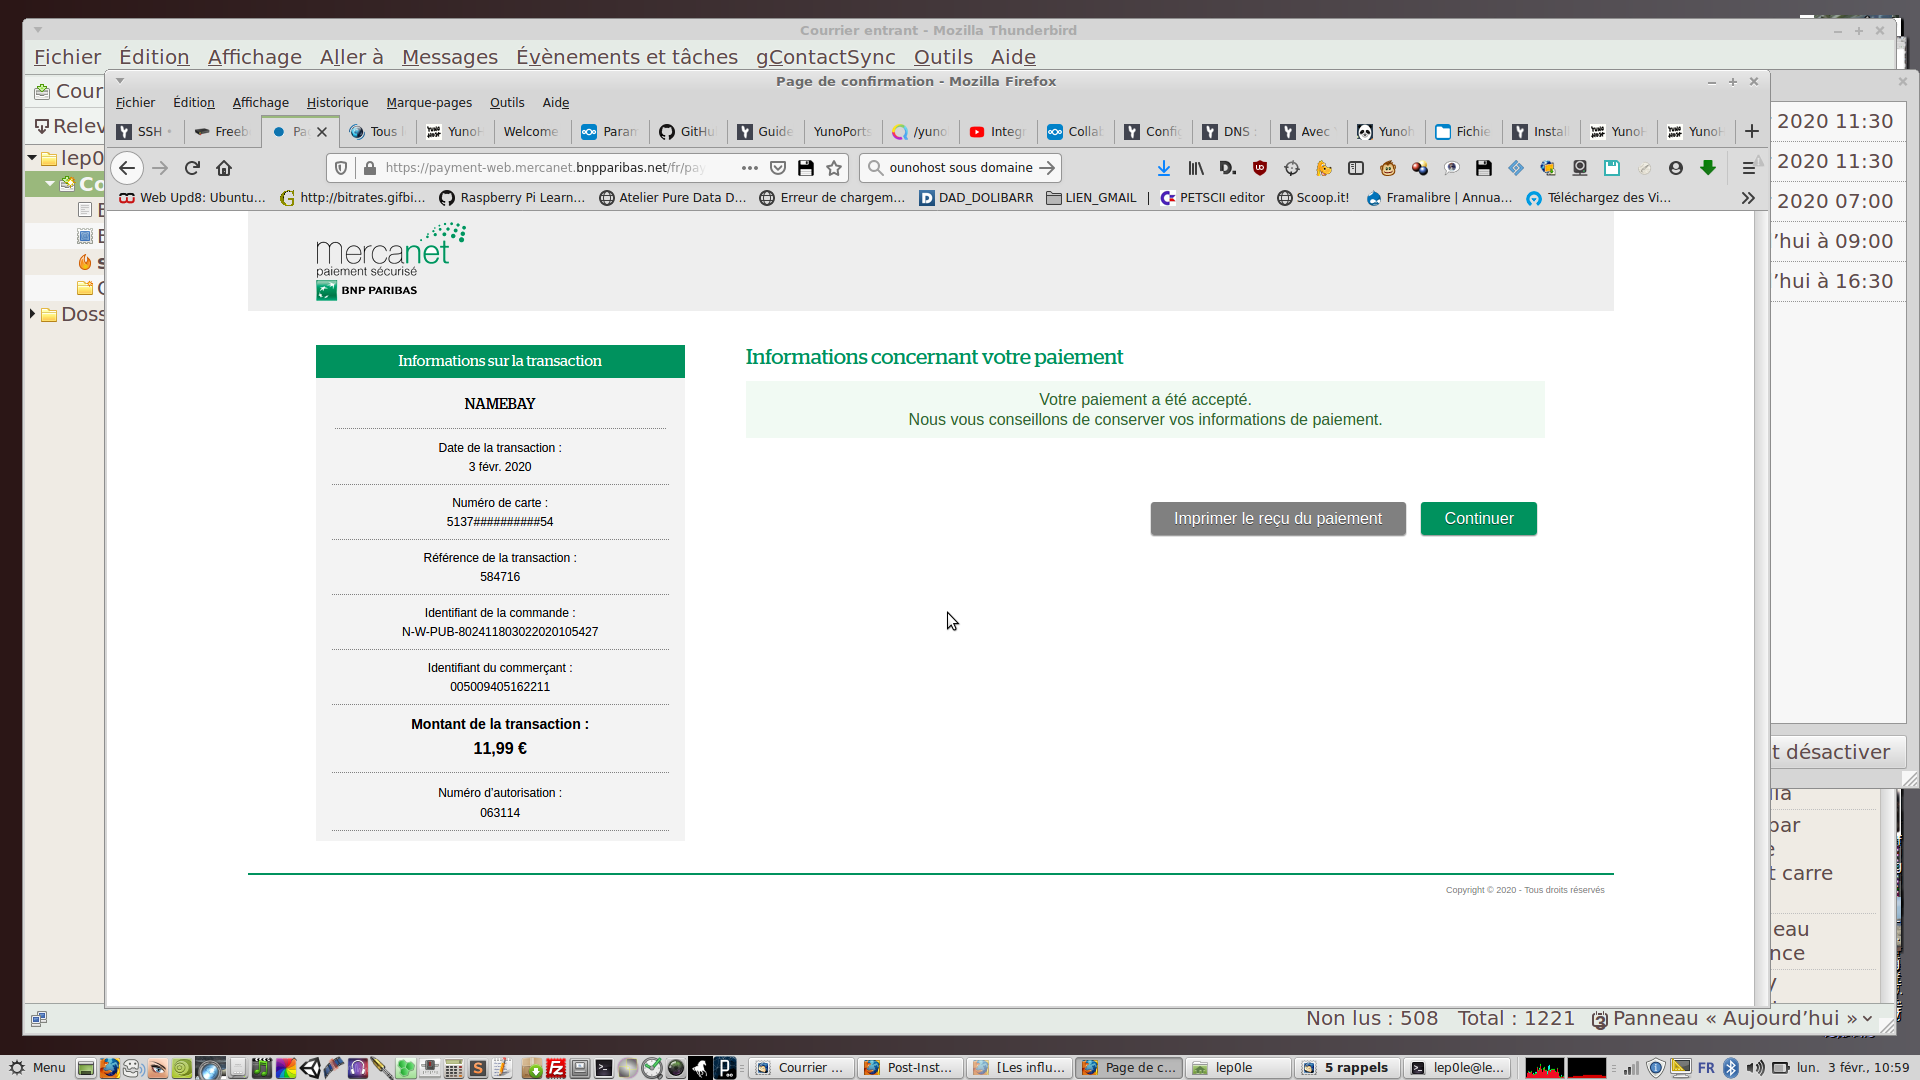Click the Pocket save icon in URL bar
The image size is (1920, 1080).
point(778,168)
